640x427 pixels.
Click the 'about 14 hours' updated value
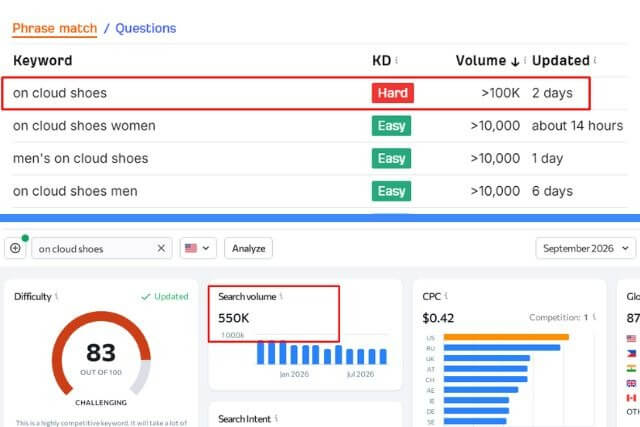(x=577, y=126)
